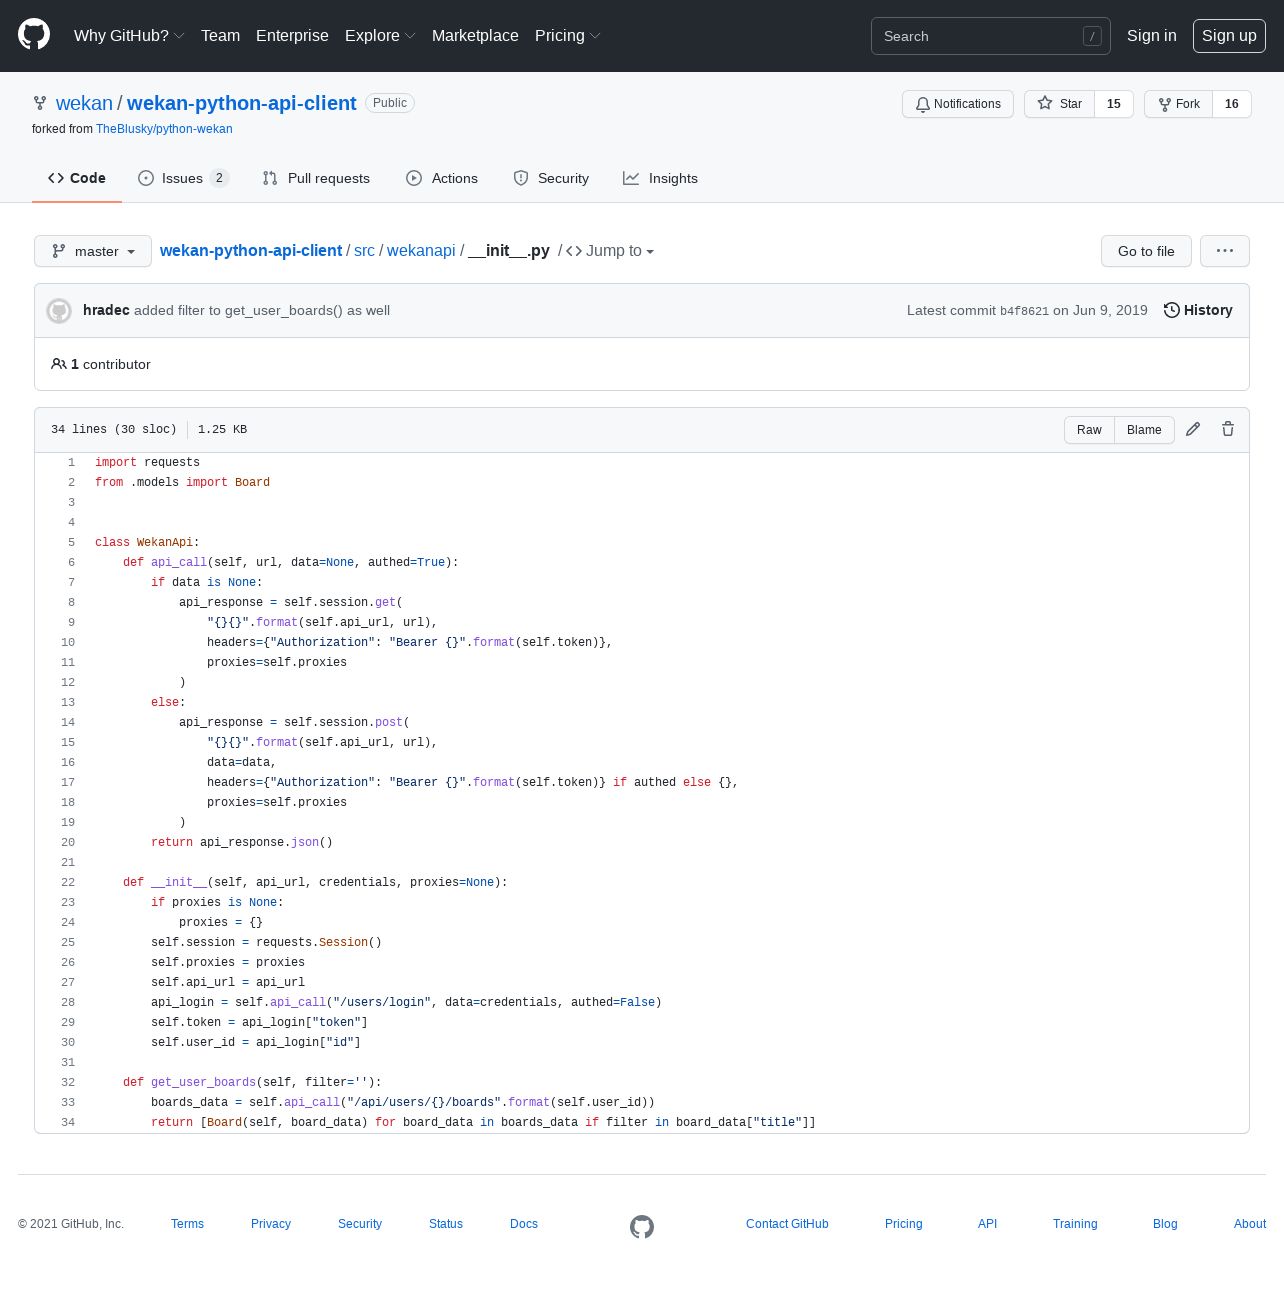The height and width of the screenshot is (1289, 1284).
Task: Switch to the Code tab
Action: point(77,178)
